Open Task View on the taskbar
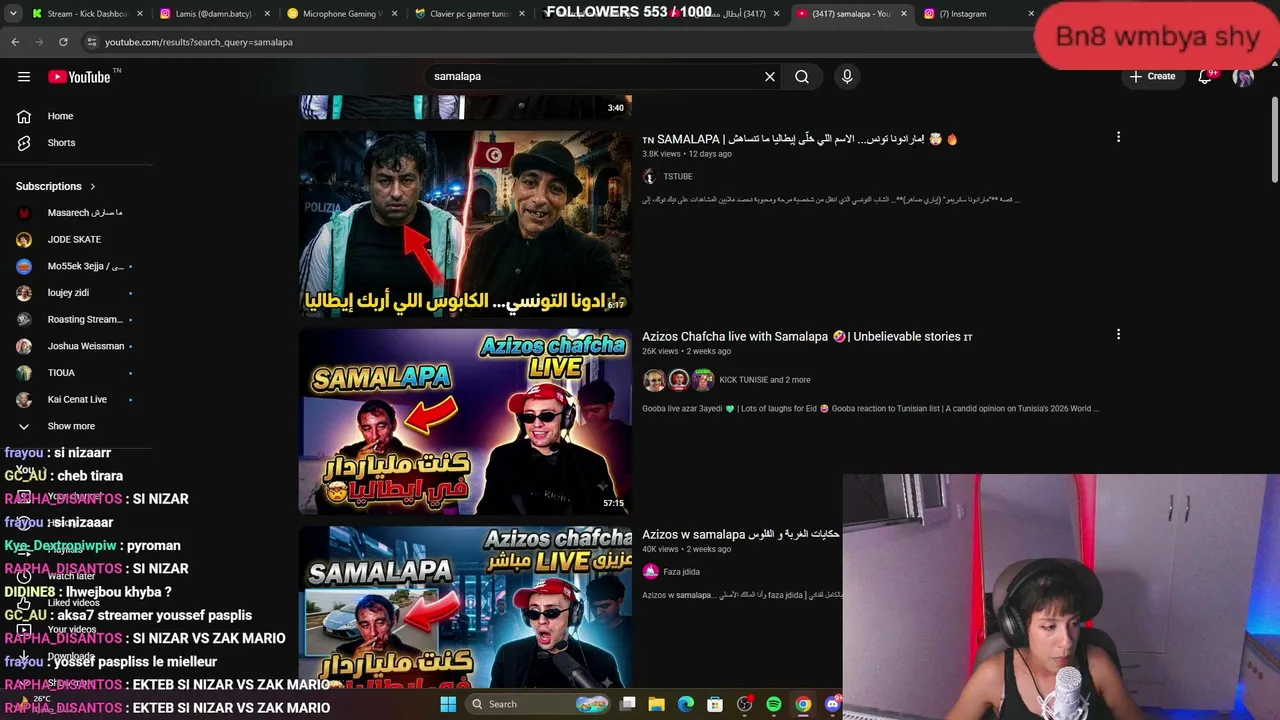Viewport: 1280px width, 720px height. 627,704
